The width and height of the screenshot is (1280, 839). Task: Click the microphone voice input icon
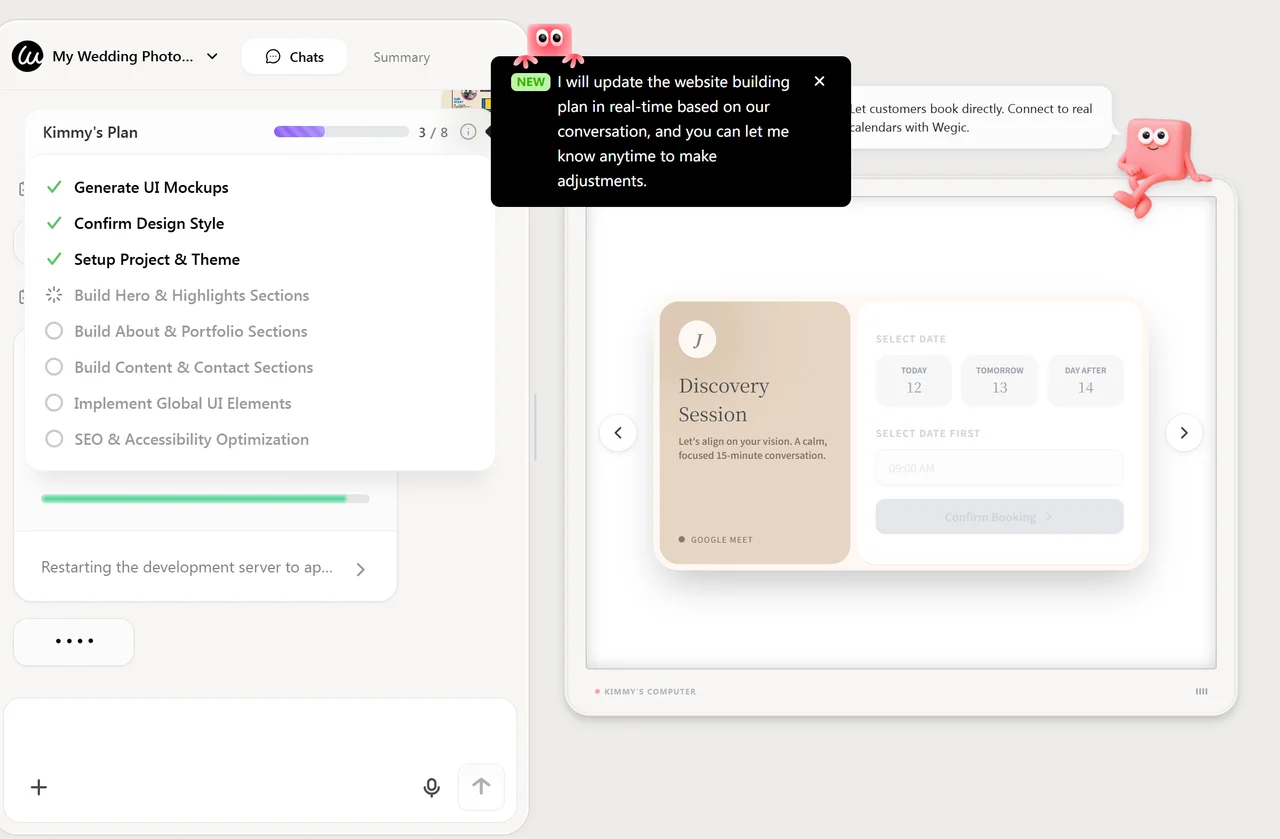pyautogui.click(x=431, y=788)
